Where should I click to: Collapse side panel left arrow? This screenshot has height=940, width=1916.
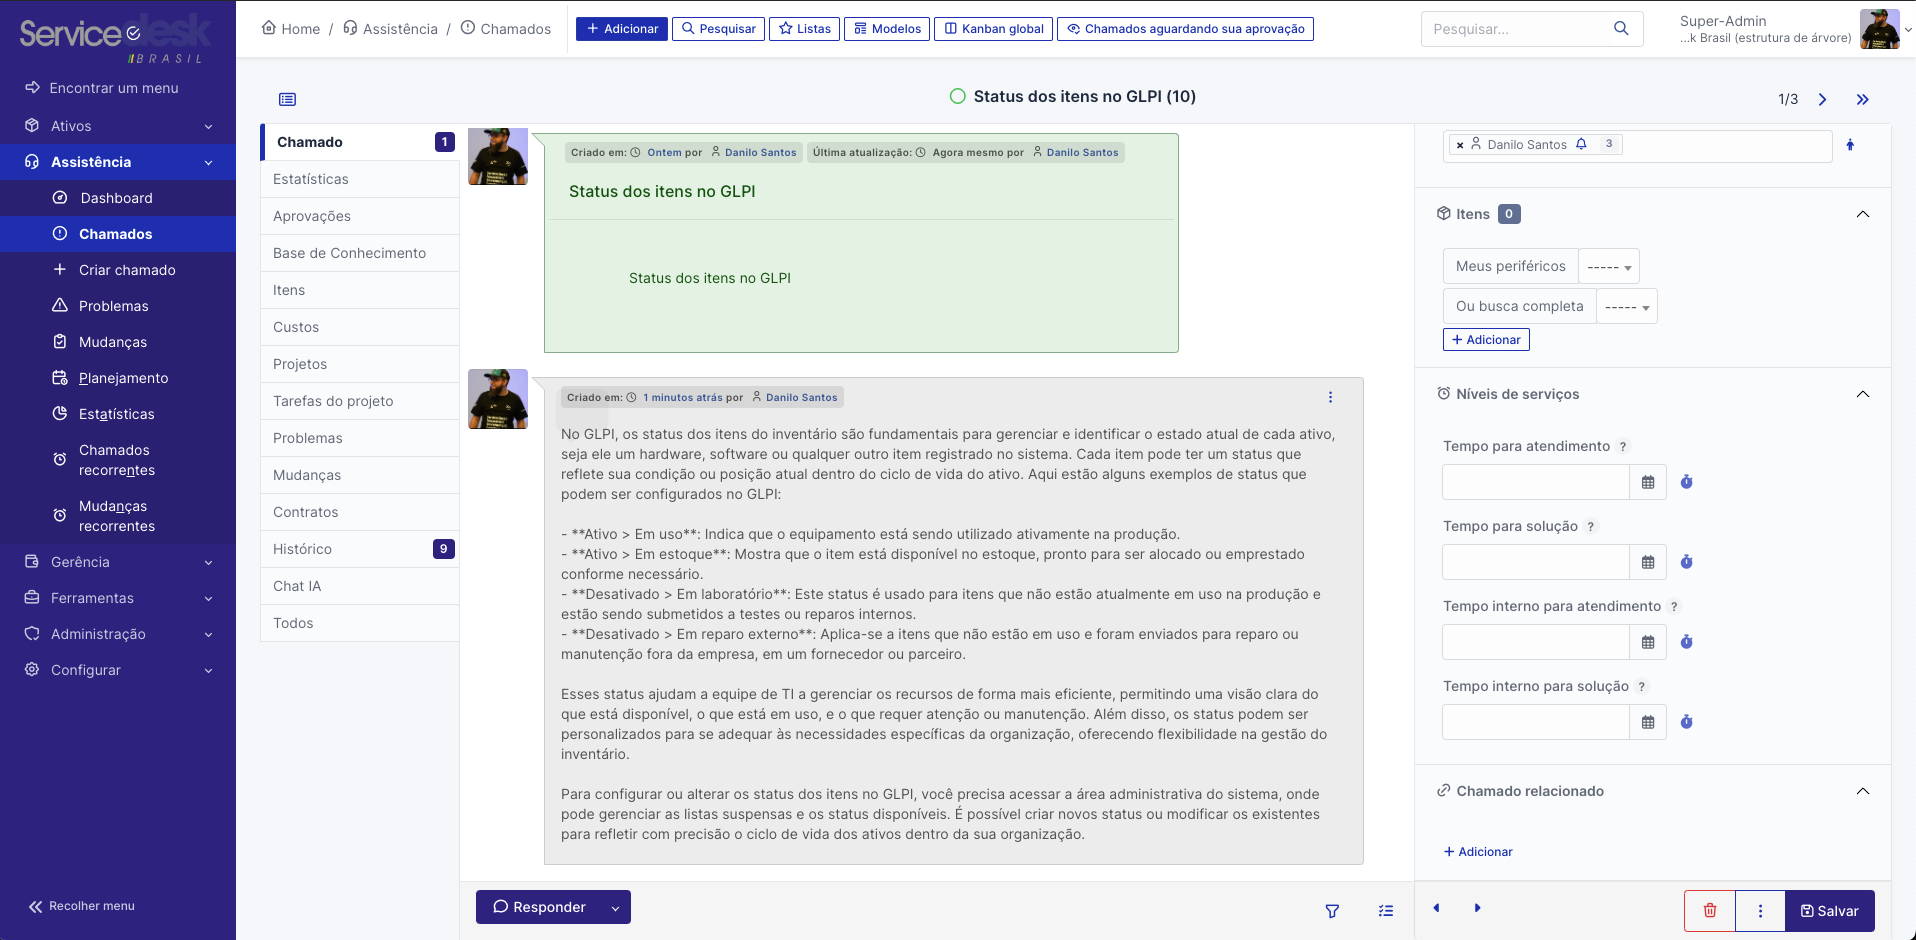1436,908
